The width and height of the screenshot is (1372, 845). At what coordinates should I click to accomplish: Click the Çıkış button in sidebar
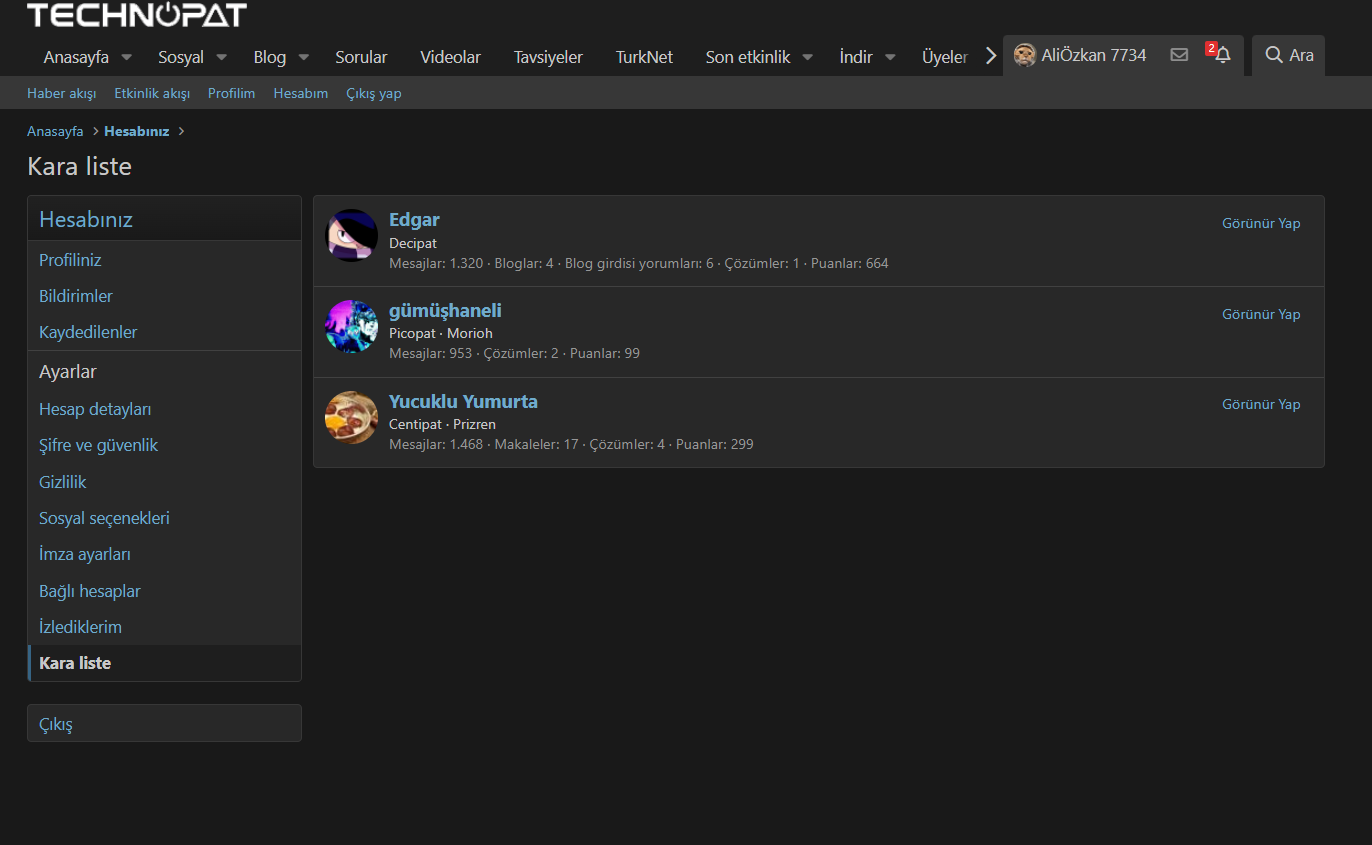tap(164, 723)
